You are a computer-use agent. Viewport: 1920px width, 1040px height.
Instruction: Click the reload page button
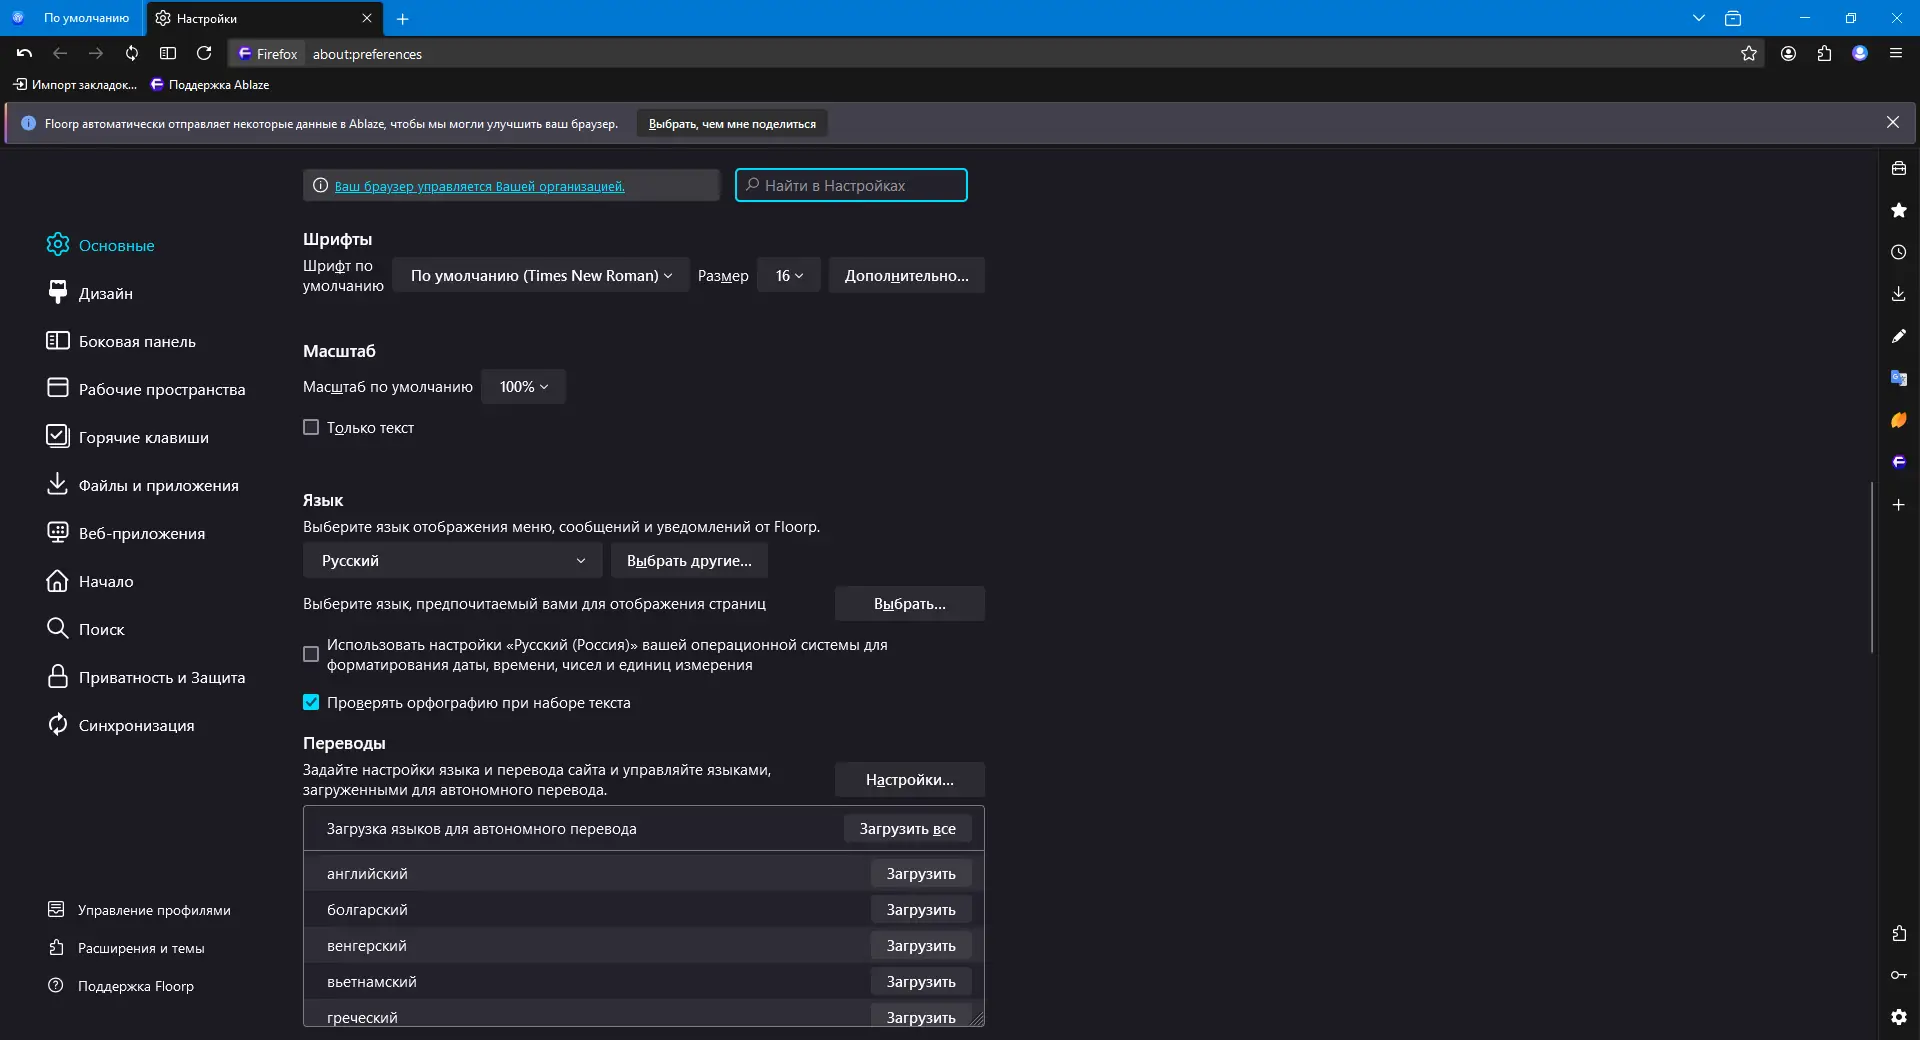click(x=204, y=54)
